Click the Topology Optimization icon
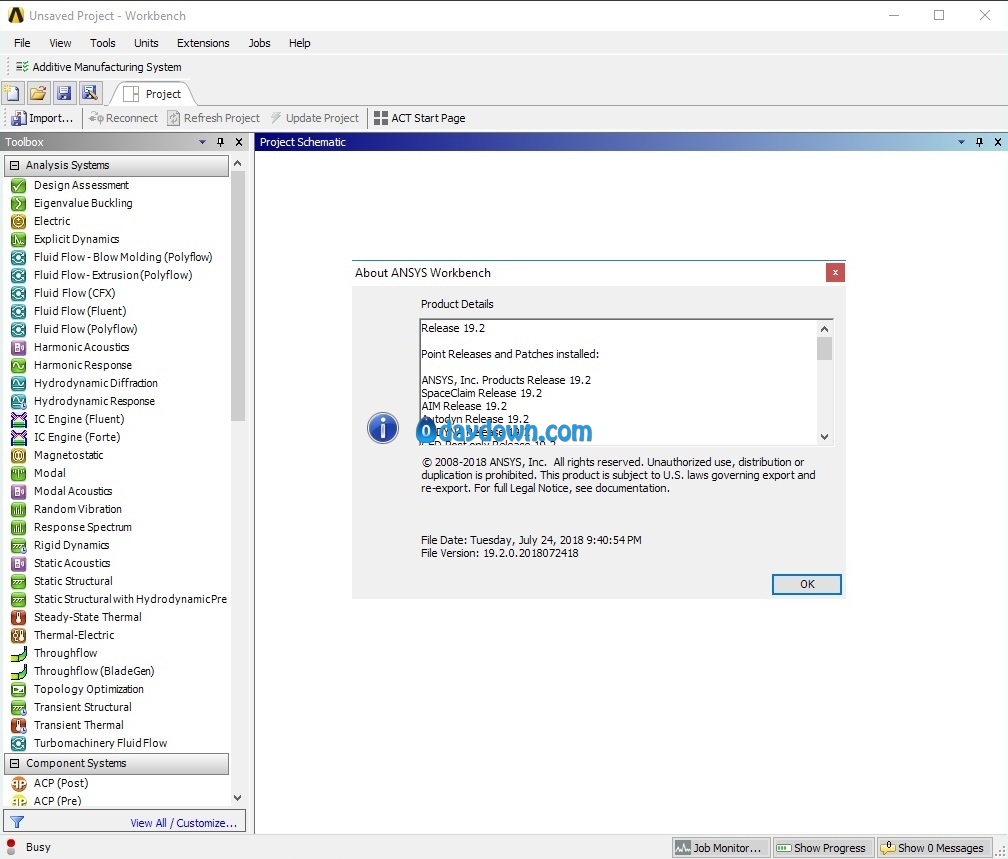Image resolution: width=1008 pixels, height=859 pixels. coord(19,689)
